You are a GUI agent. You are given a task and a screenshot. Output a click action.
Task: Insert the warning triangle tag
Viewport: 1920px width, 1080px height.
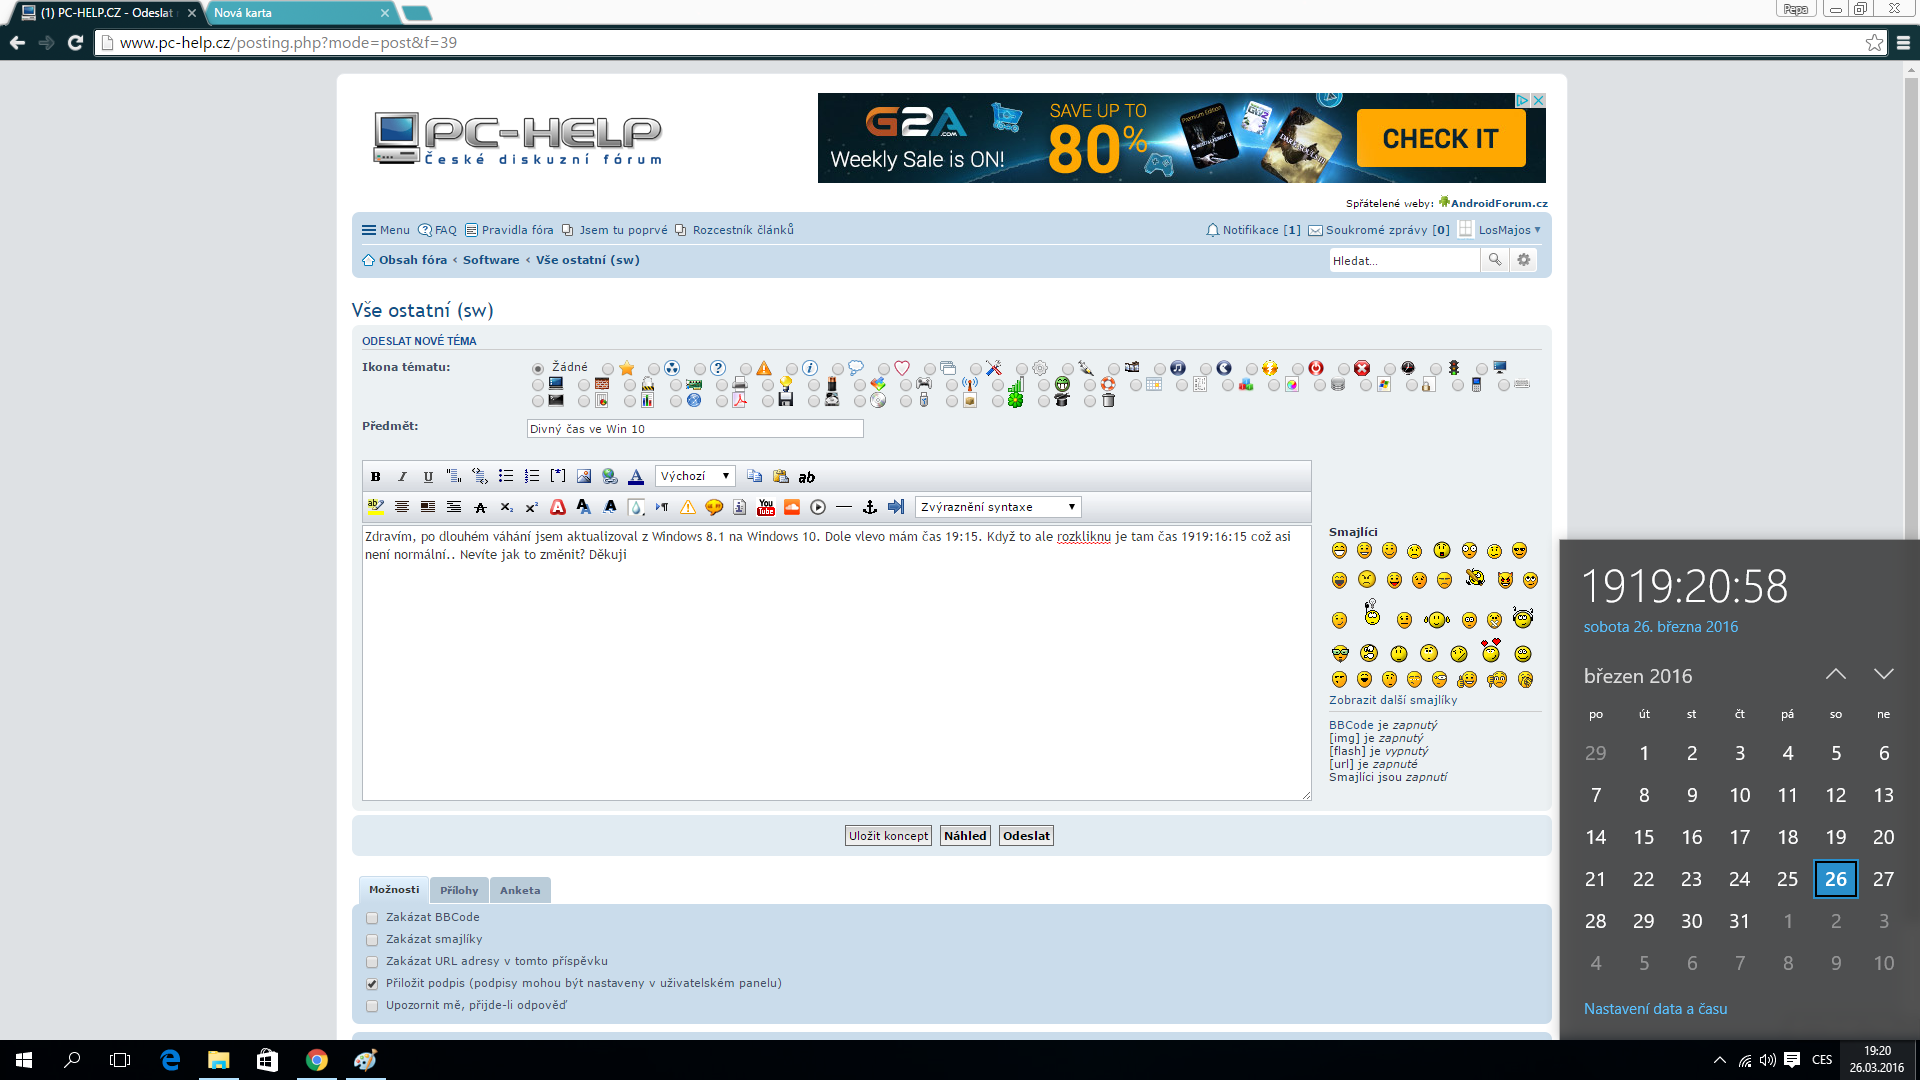[688, 507]
